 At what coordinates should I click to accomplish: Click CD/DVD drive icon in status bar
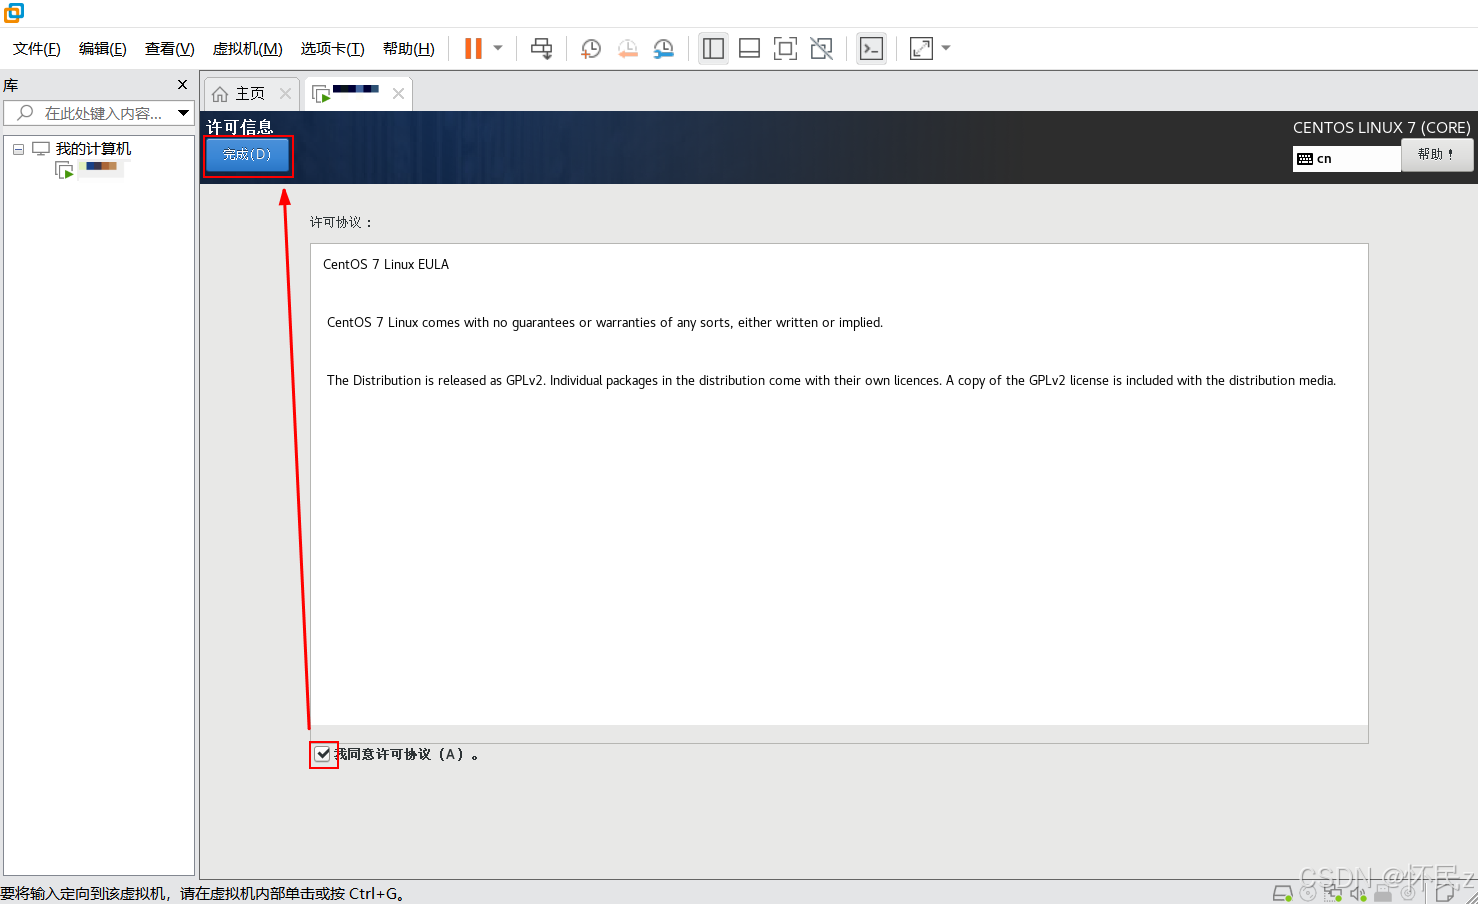click(1307, 893)
